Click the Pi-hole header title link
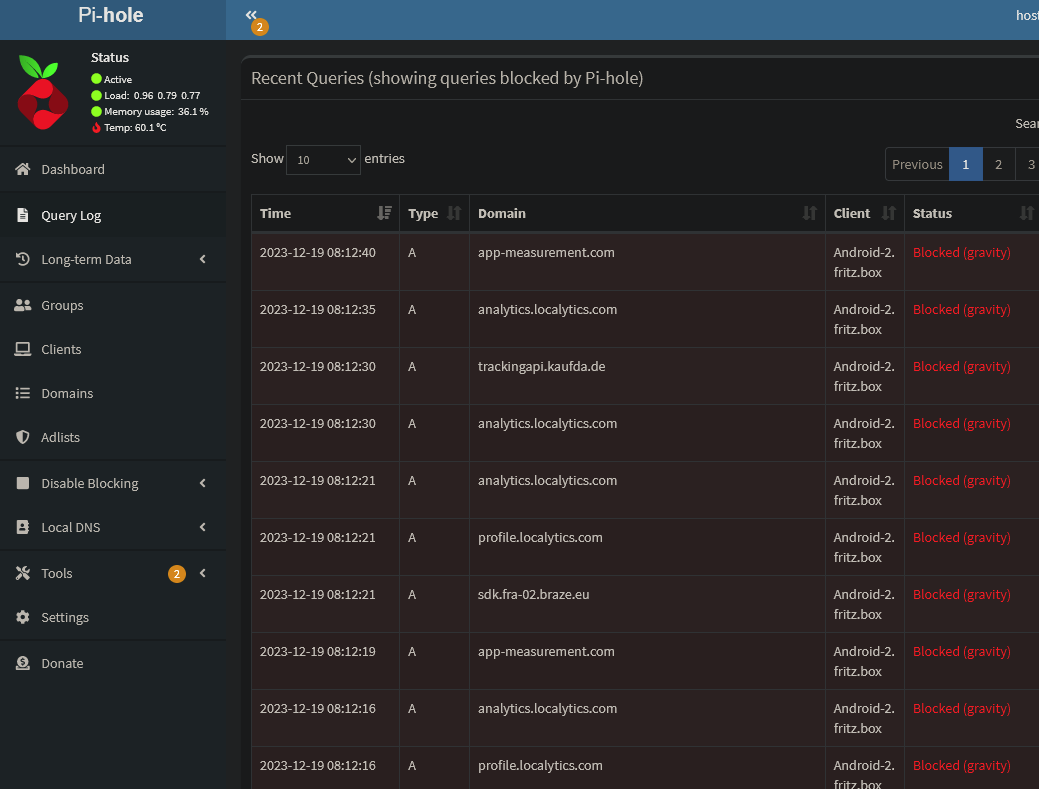Image resolution: width=1039 pixels, height=789 pixels. [111, 15]
